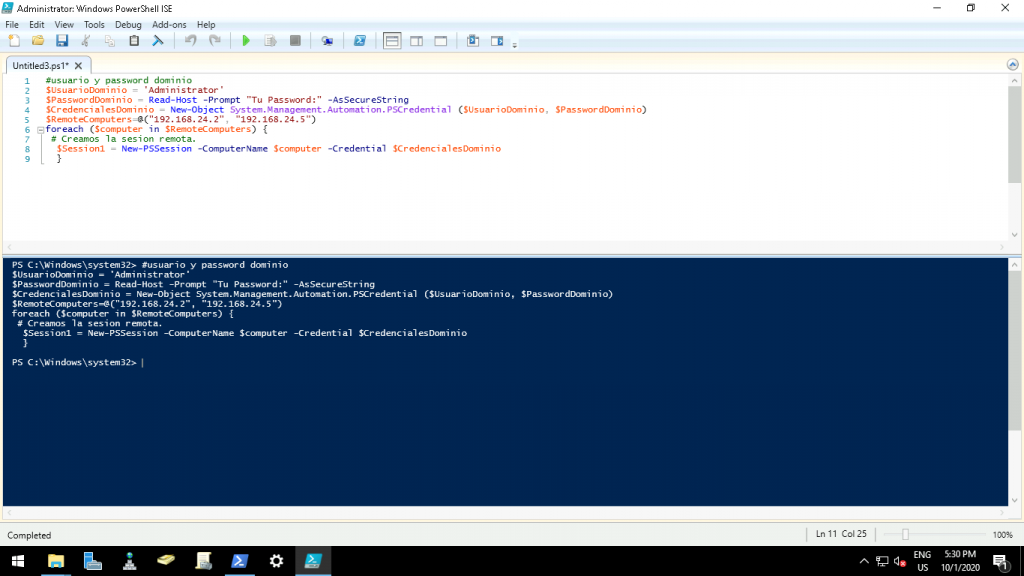Click the '# Creamos la sesion remota.' comment in script

click(123, 139)
